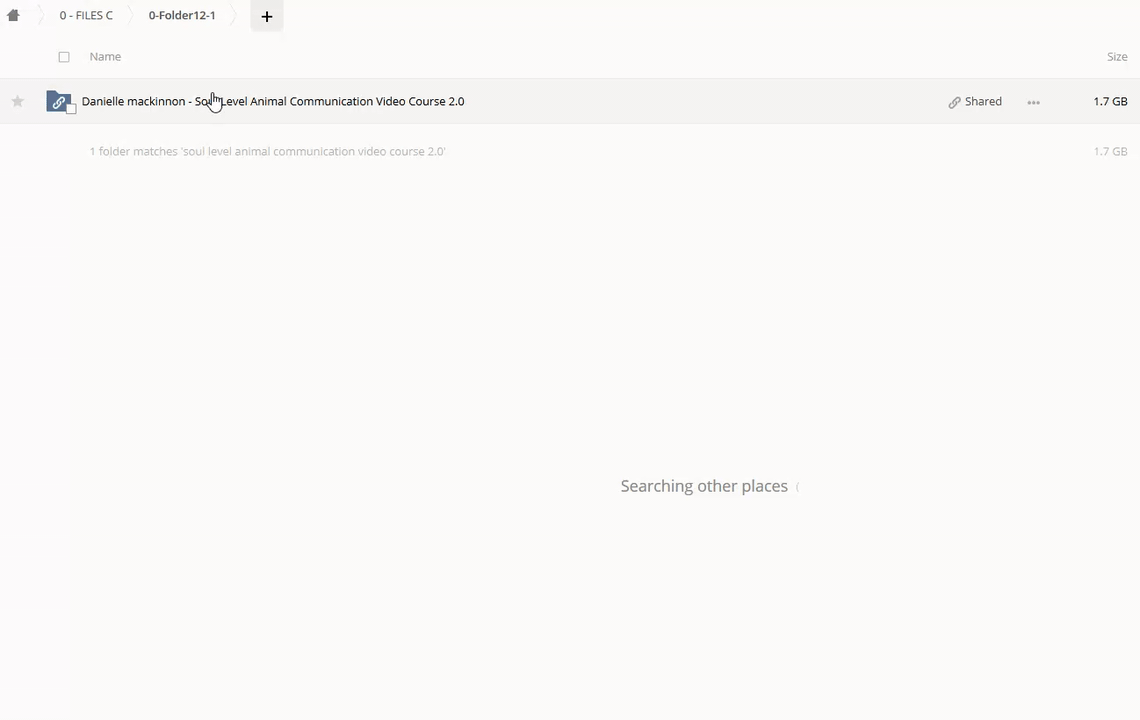1140x720 pixels.
Task: Click the shared folder link icon
Action: [x=58, y=101]
